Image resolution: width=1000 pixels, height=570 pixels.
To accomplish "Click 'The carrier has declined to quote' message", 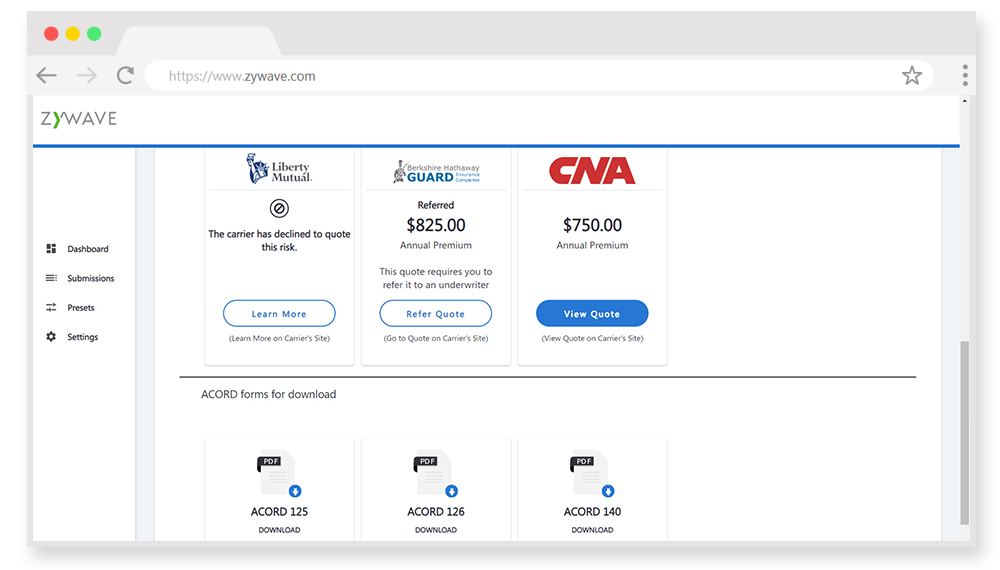I will pyautogui.click(x=279, y=240).
